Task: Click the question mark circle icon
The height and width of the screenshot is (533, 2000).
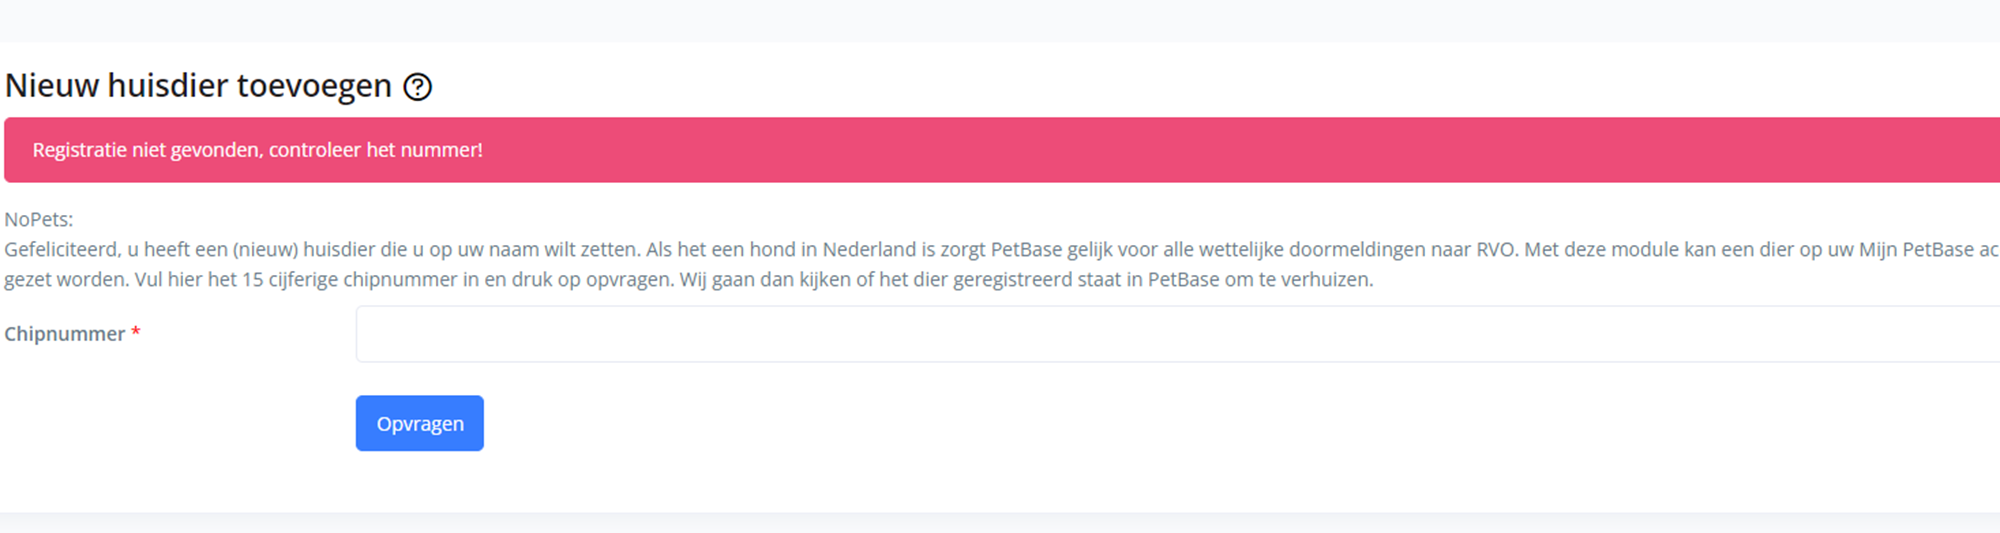Action: pyautogui.click(x=417, y=87)
